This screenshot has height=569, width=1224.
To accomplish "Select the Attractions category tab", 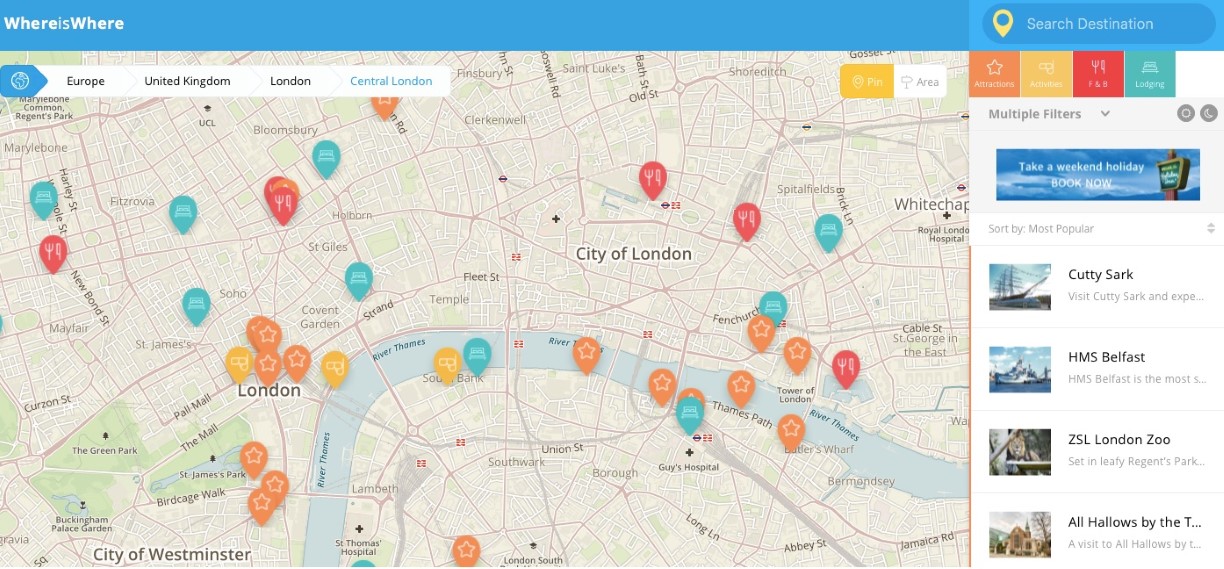I will [x=994, y=73].
